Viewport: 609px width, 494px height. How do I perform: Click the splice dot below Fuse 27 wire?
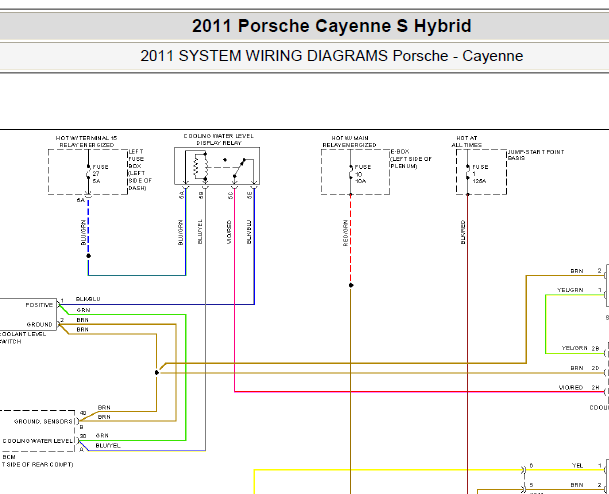click(89, 256)
